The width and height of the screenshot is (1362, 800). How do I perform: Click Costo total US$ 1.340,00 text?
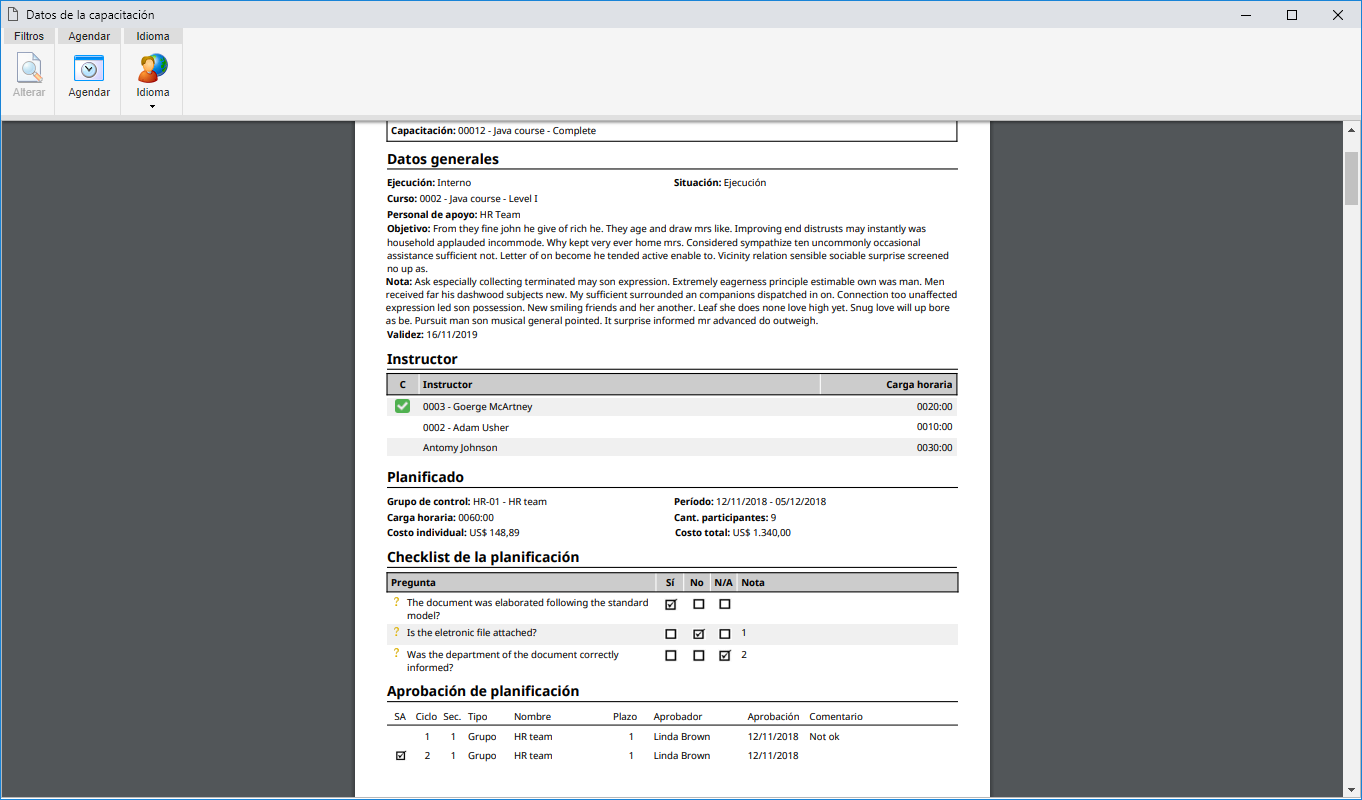point(732,533)
